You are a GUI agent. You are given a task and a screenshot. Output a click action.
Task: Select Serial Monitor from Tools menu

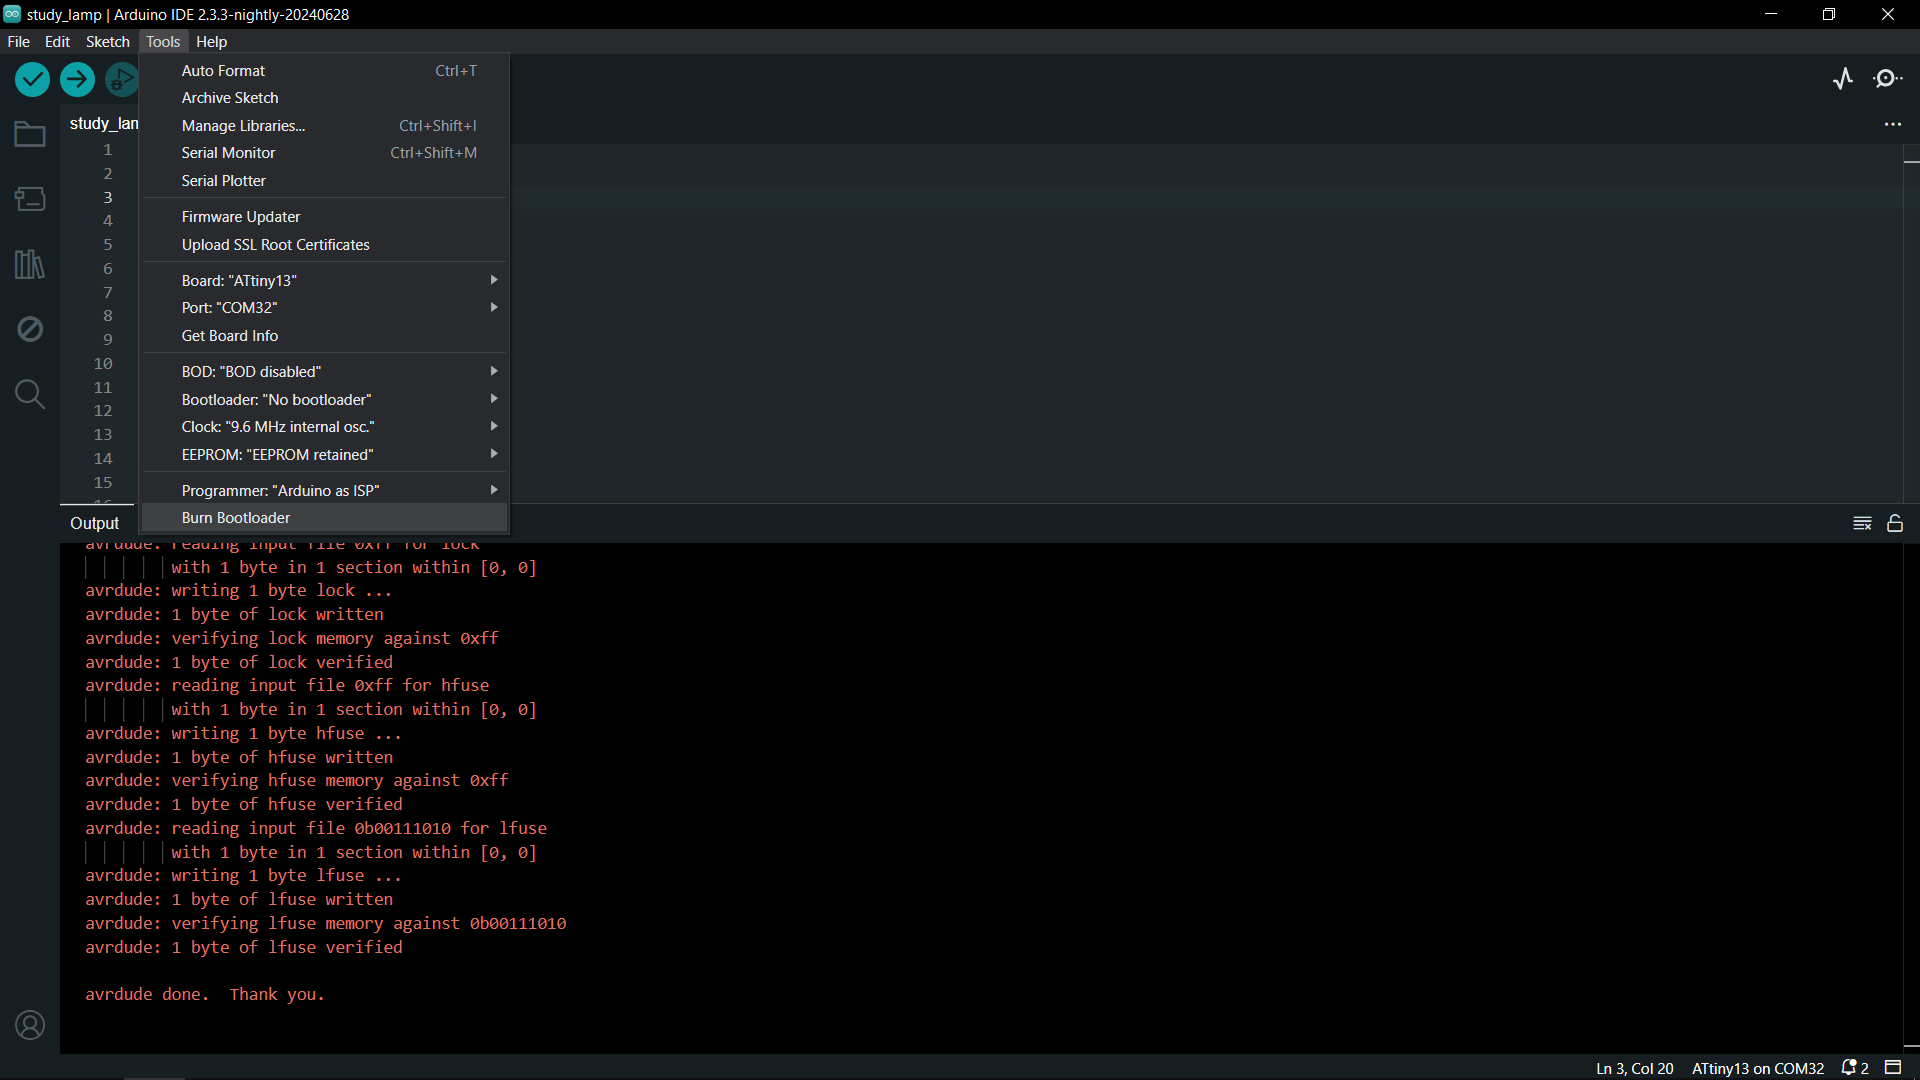[x=227, y=152]
